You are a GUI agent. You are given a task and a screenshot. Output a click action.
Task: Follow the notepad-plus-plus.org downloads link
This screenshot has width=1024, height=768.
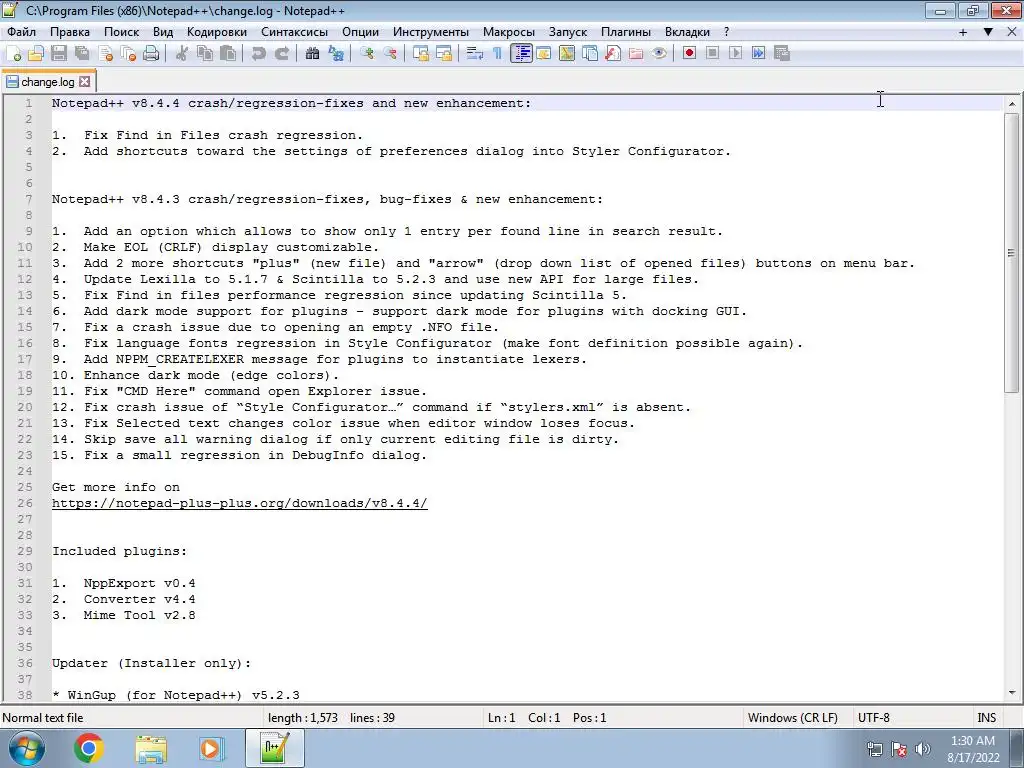coord(240,504)
